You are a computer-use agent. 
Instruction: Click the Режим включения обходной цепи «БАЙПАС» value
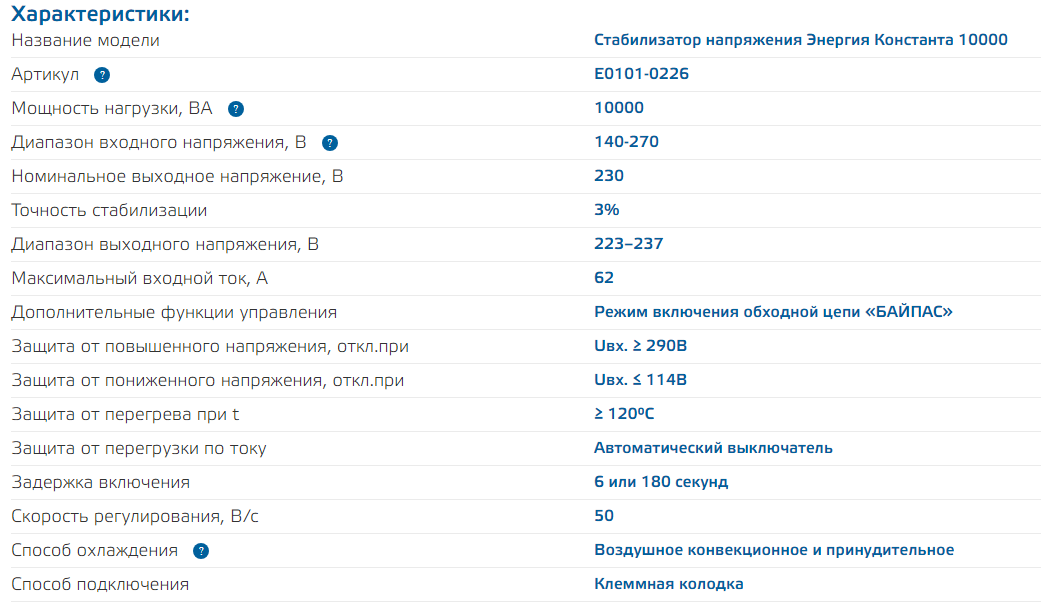coord(773,312)
